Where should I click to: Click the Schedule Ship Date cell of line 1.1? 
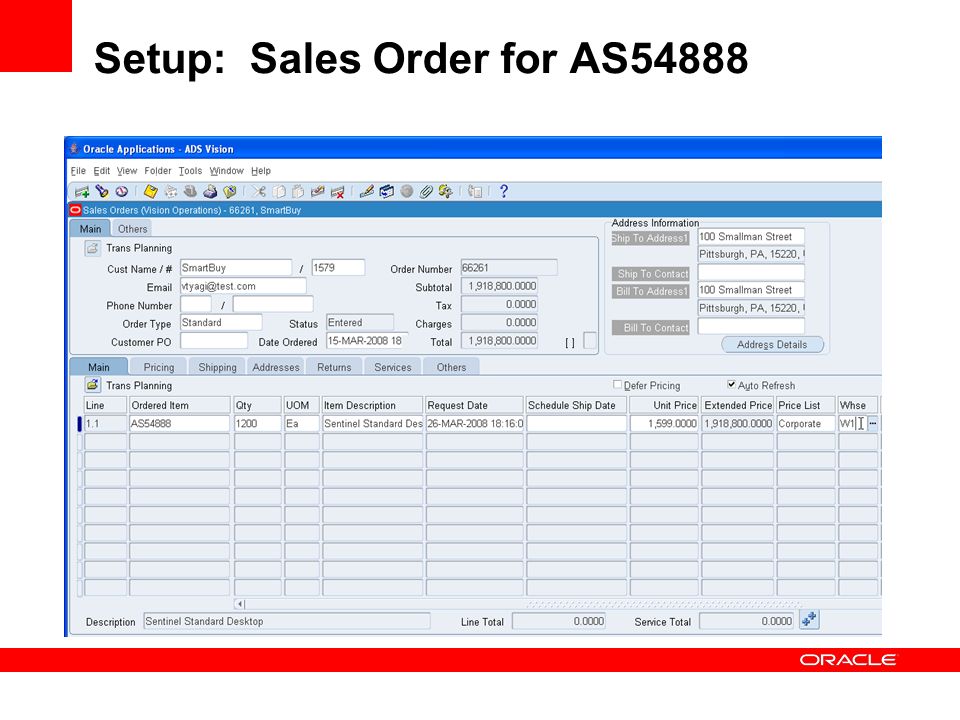coord(577,424)
